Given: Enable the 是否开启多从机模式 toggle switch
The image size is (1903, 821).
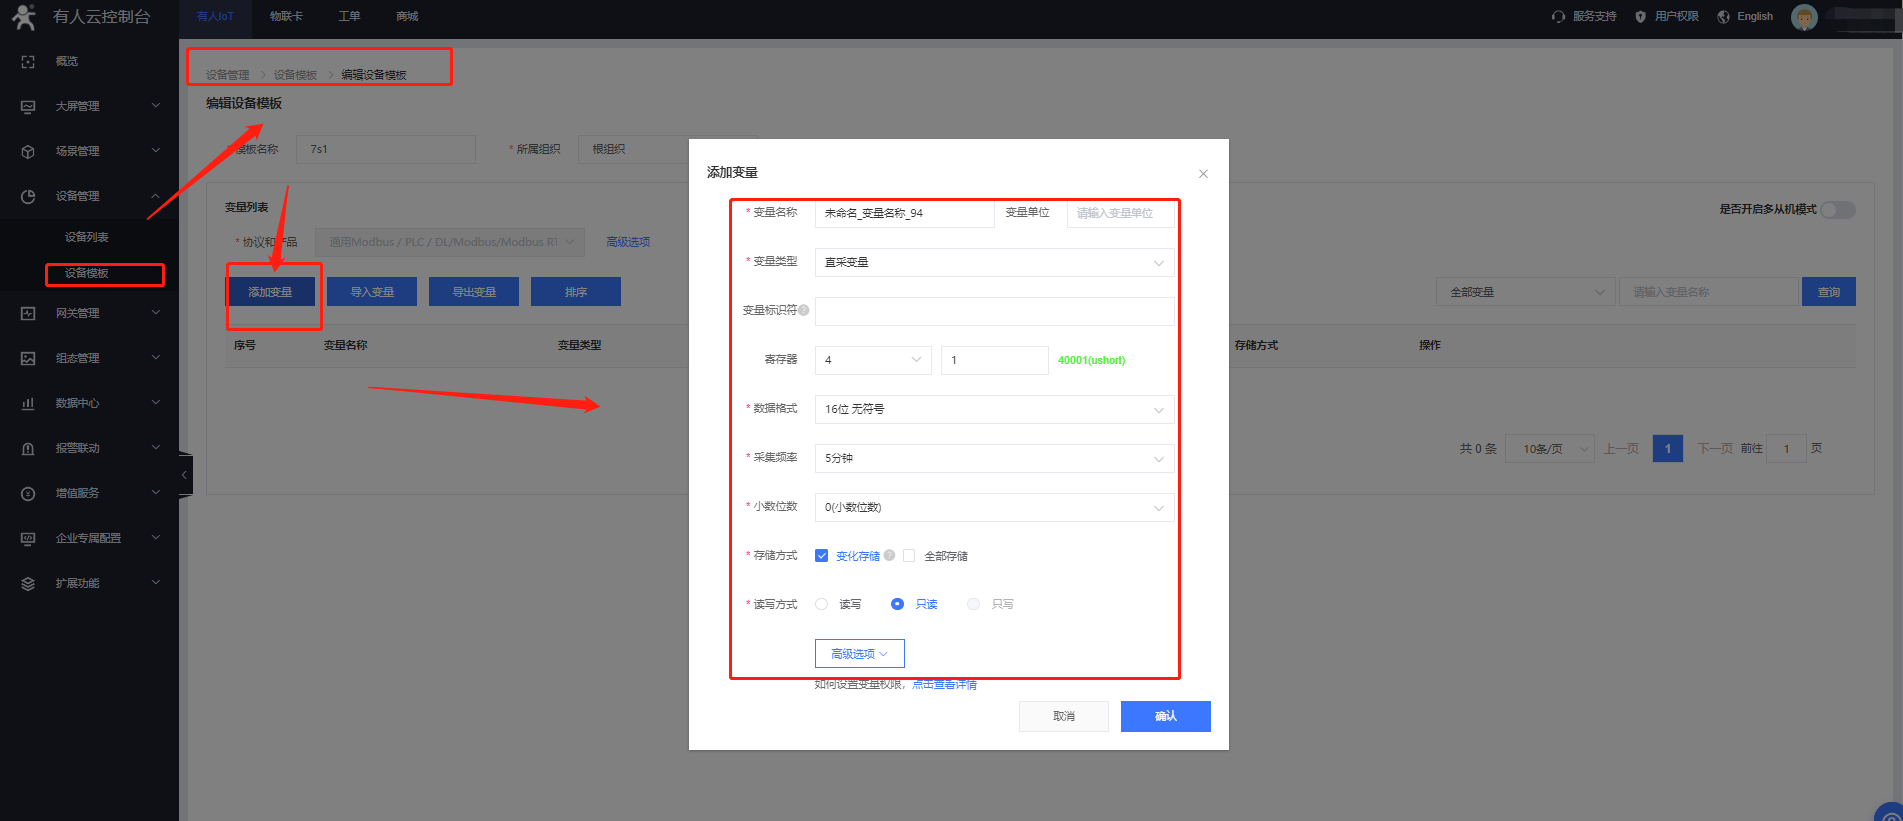Looking at the screenshot, I should pos(1837,210).
